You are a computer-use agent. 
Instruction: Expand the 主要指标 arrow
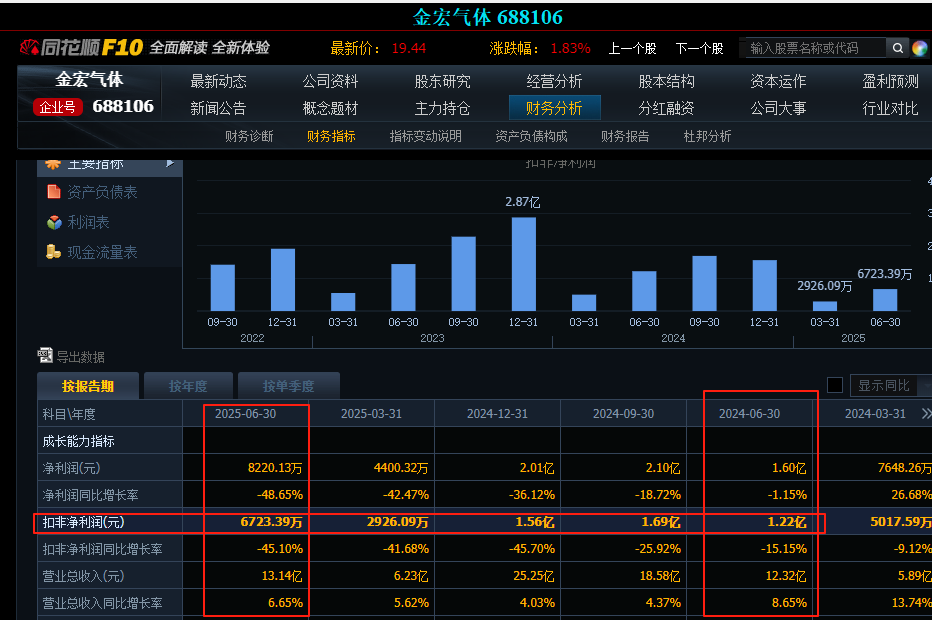(x=170, y=163)
